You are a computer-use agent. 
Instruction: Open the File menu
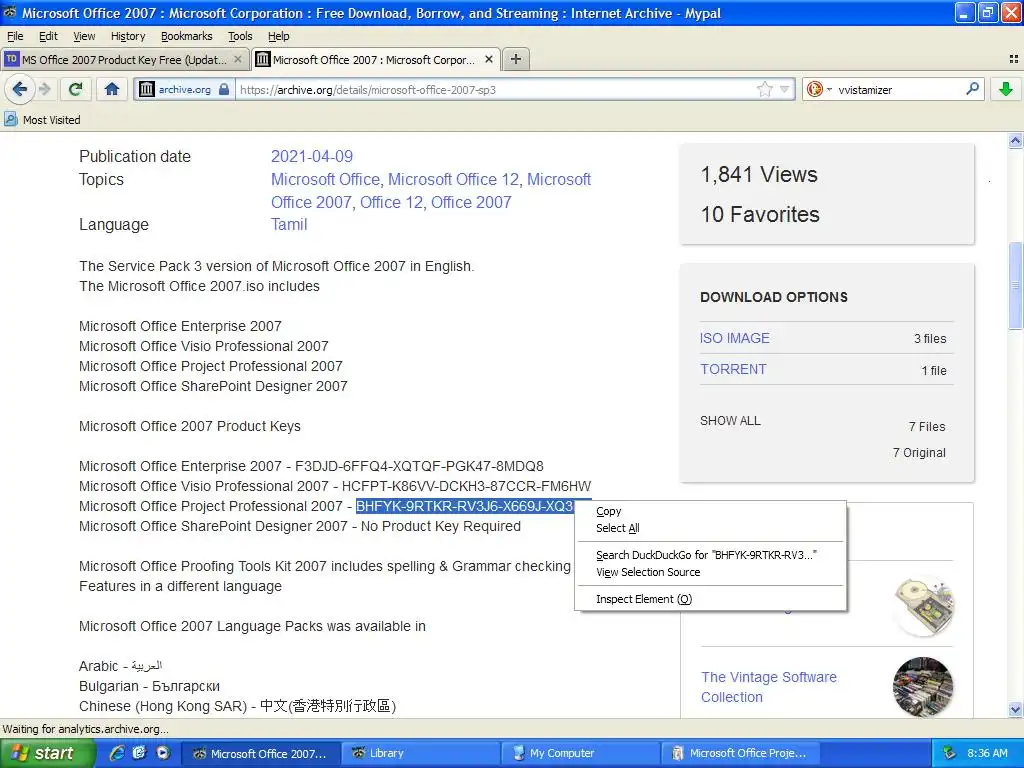click(15, 36)
